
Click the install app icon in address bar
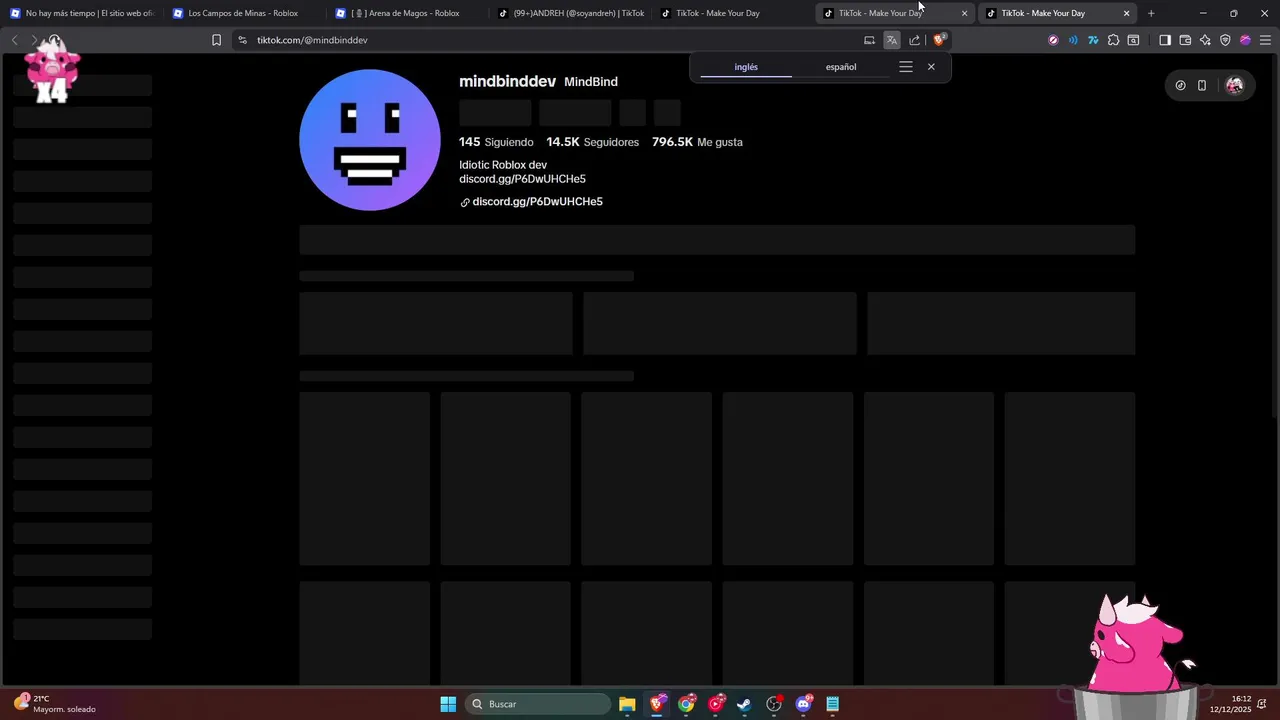pyautogui.click(x=869, y=40)
